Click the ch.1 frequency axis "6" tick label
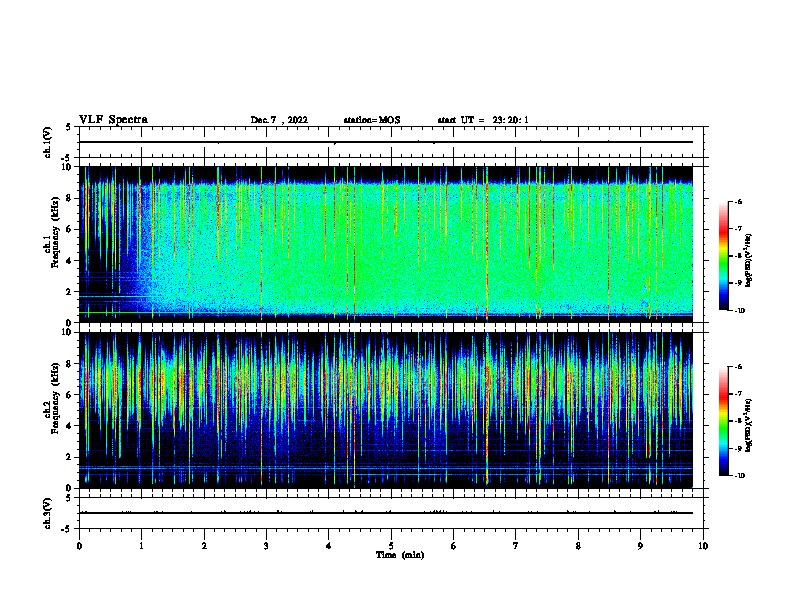This screenshot has width=792, height=612. (71, 229)
